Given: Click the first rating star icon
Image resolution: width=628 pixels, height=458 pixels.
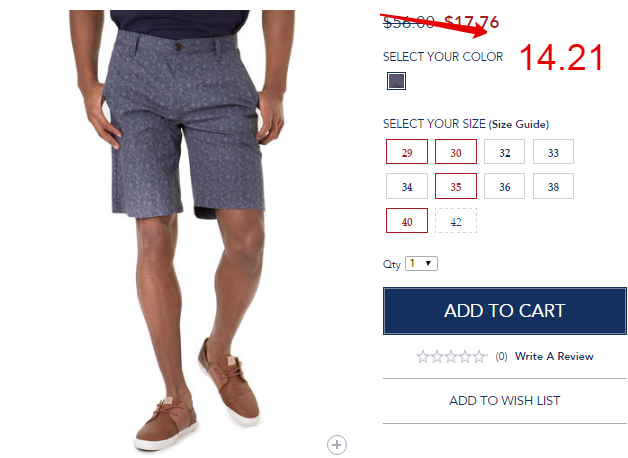Looking at the screenshot, I should coord(423,356).
